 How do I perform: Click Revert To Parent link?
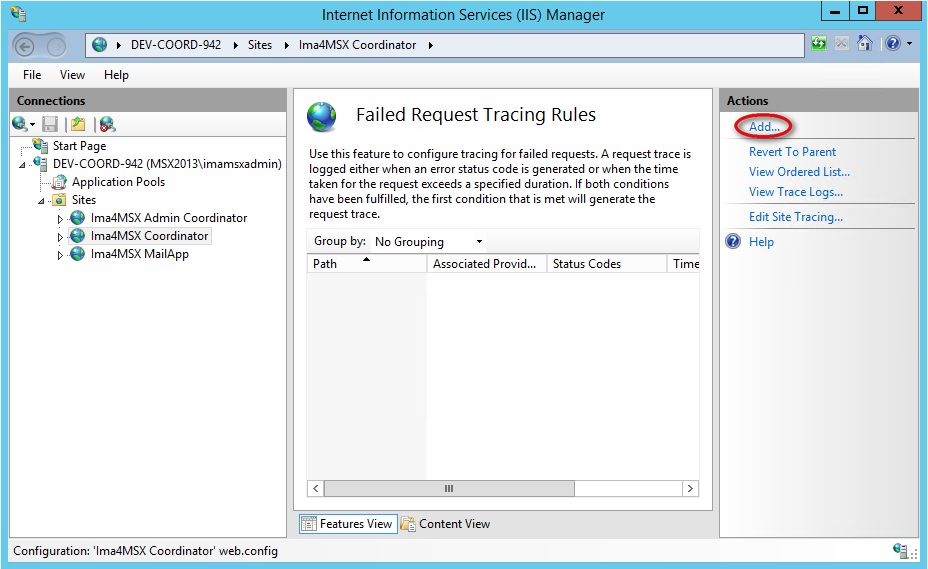(x=792, y=152)
